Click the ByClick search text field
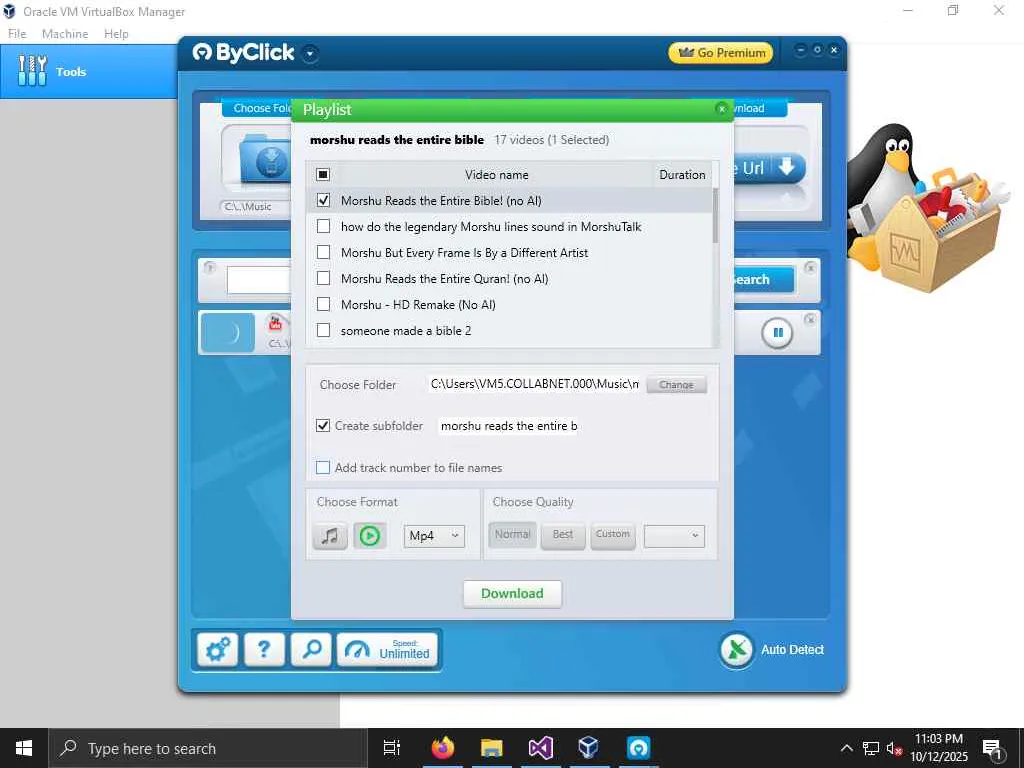1024x768 pixels. [259, 280]
